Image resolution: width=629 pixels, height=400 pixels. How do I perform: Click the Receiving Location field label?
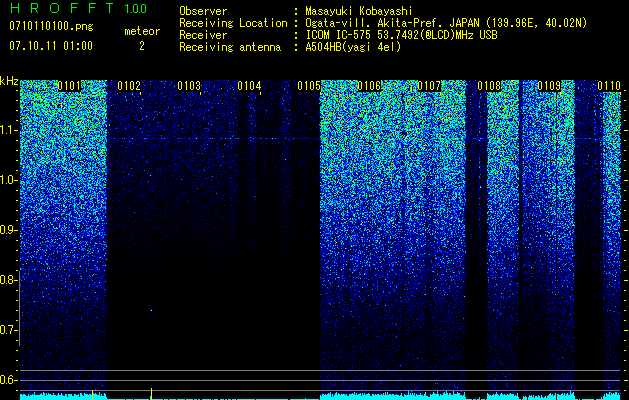tap(233, 23)
